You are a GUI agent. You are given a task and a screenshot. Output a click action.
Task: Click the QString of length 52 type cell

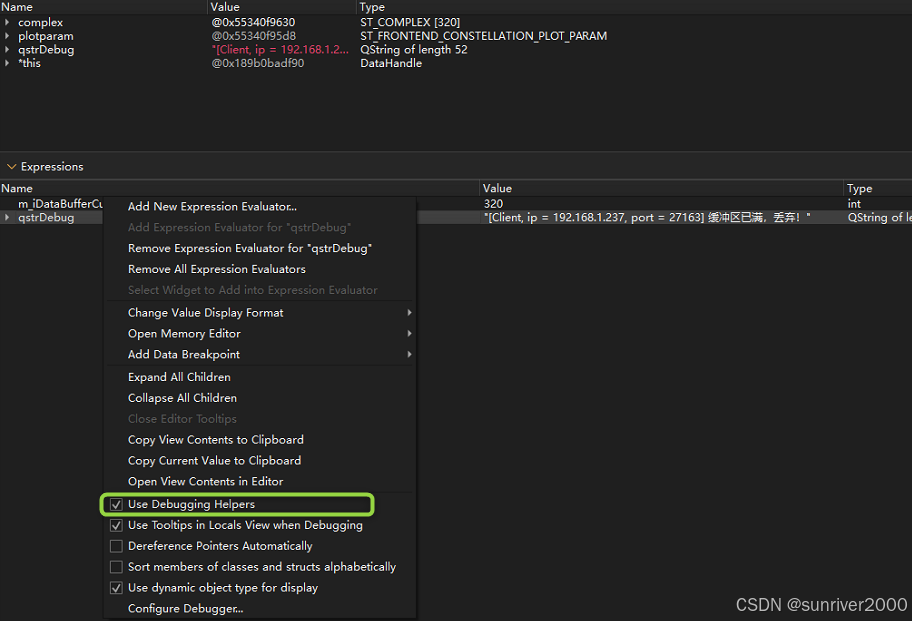(x=414, y=49)
